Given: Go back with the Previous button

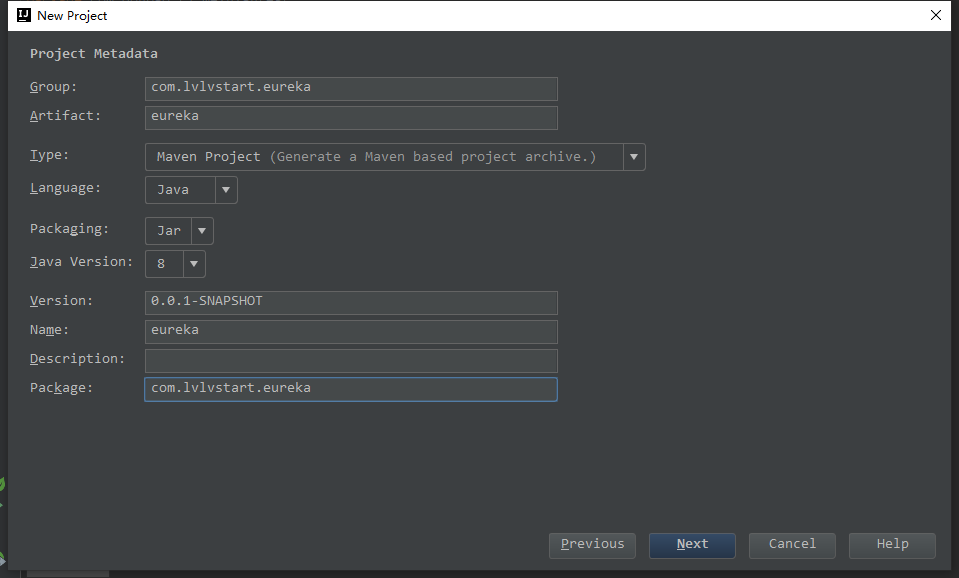Looking at the screenshot, I should 592,545.
